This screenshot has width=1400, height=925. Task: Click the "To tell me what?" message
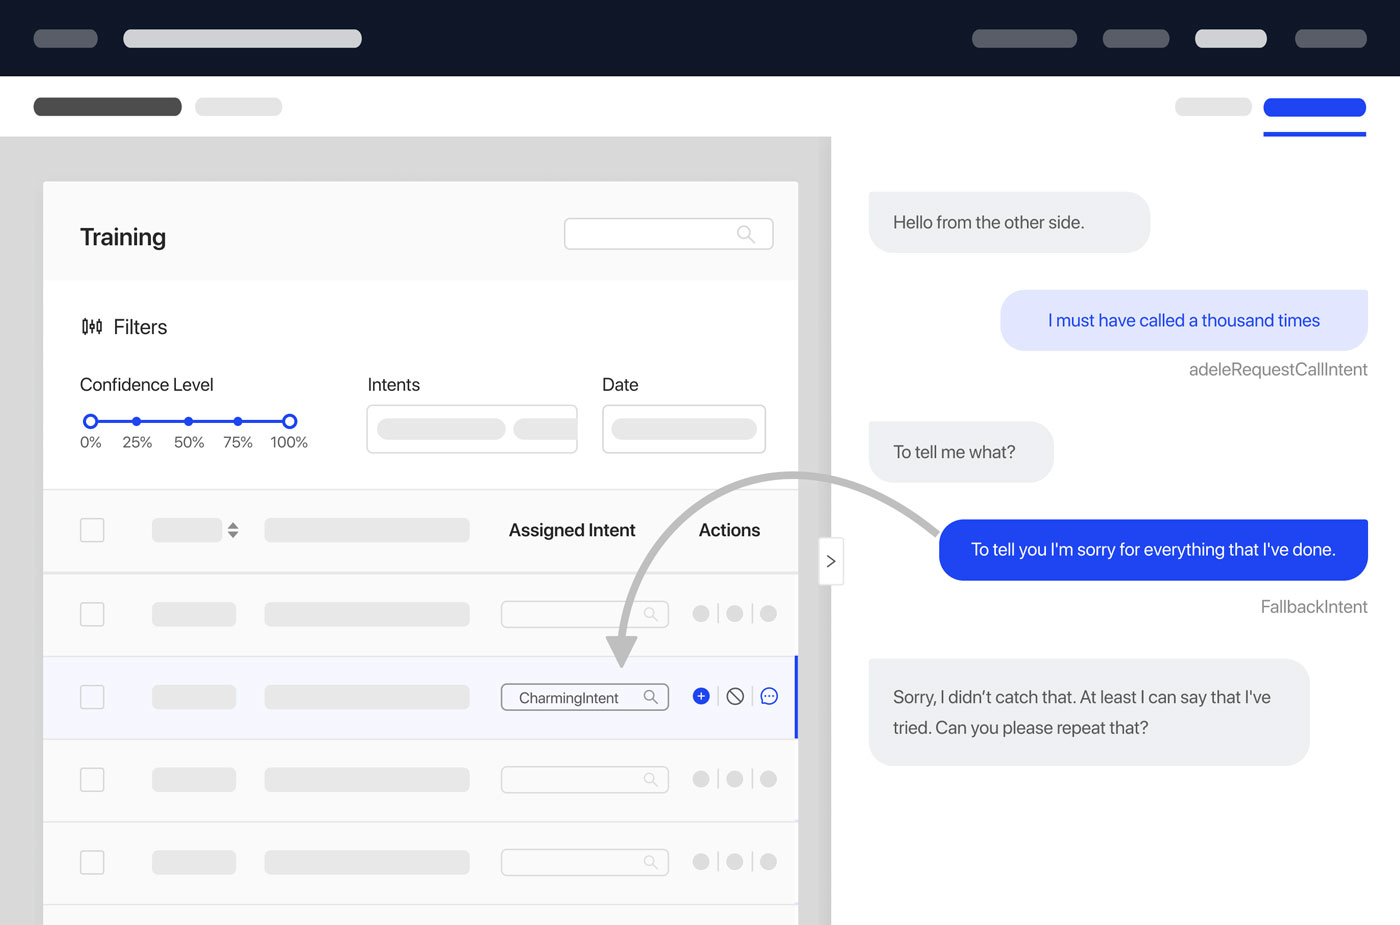click(x=961, y=452)
